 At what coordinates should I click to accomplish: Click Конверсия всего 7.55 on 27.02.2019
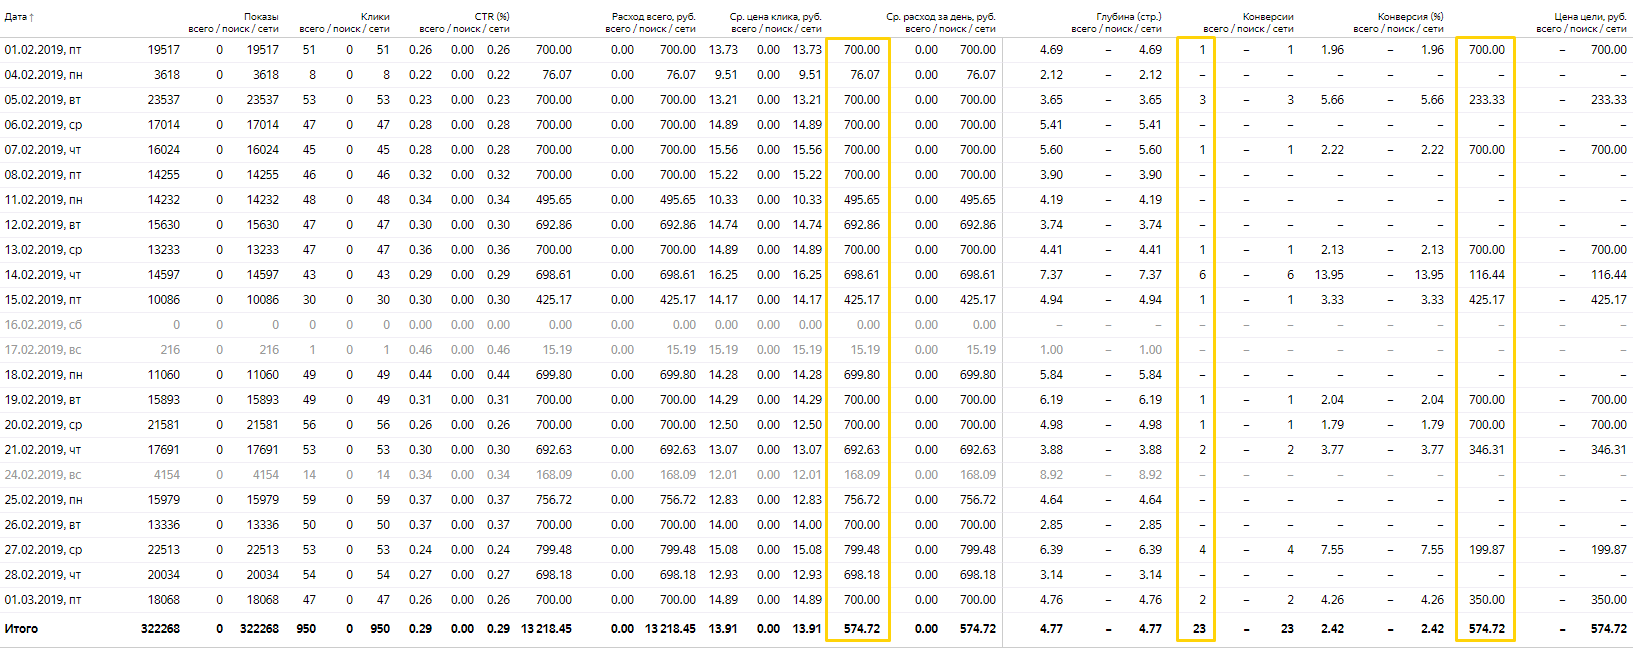[1332, 550]
